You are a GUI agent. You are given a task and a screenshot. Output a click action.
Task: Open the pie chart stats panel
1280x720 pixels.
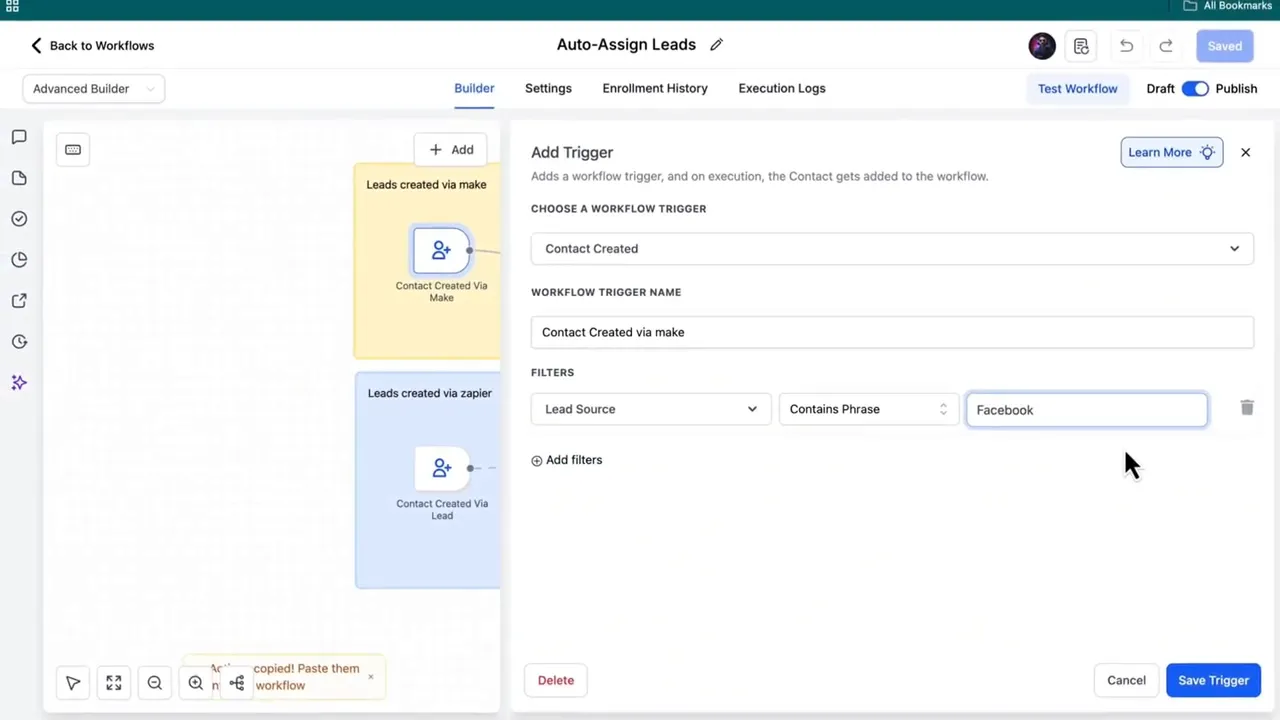pos(19,259)
